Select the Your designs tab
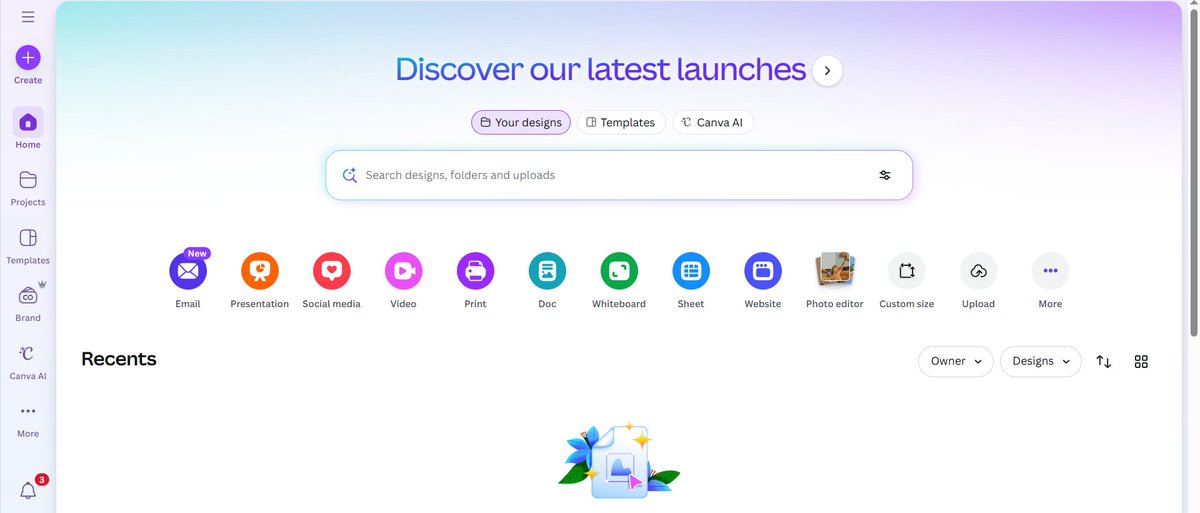Screen dimensions: 1200x513 coord(521,122)
